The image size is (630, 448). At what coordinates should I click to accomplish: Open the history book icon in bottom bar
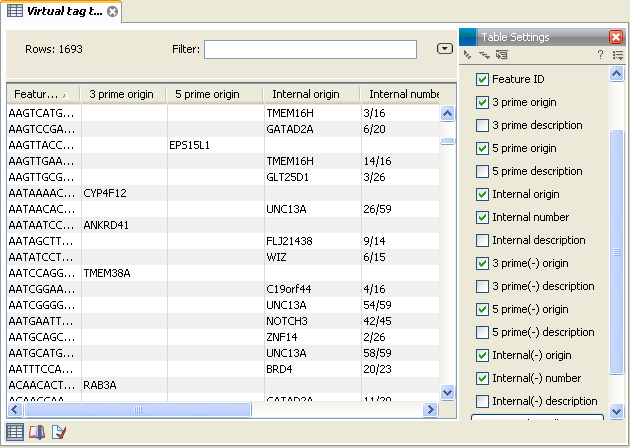37,432
